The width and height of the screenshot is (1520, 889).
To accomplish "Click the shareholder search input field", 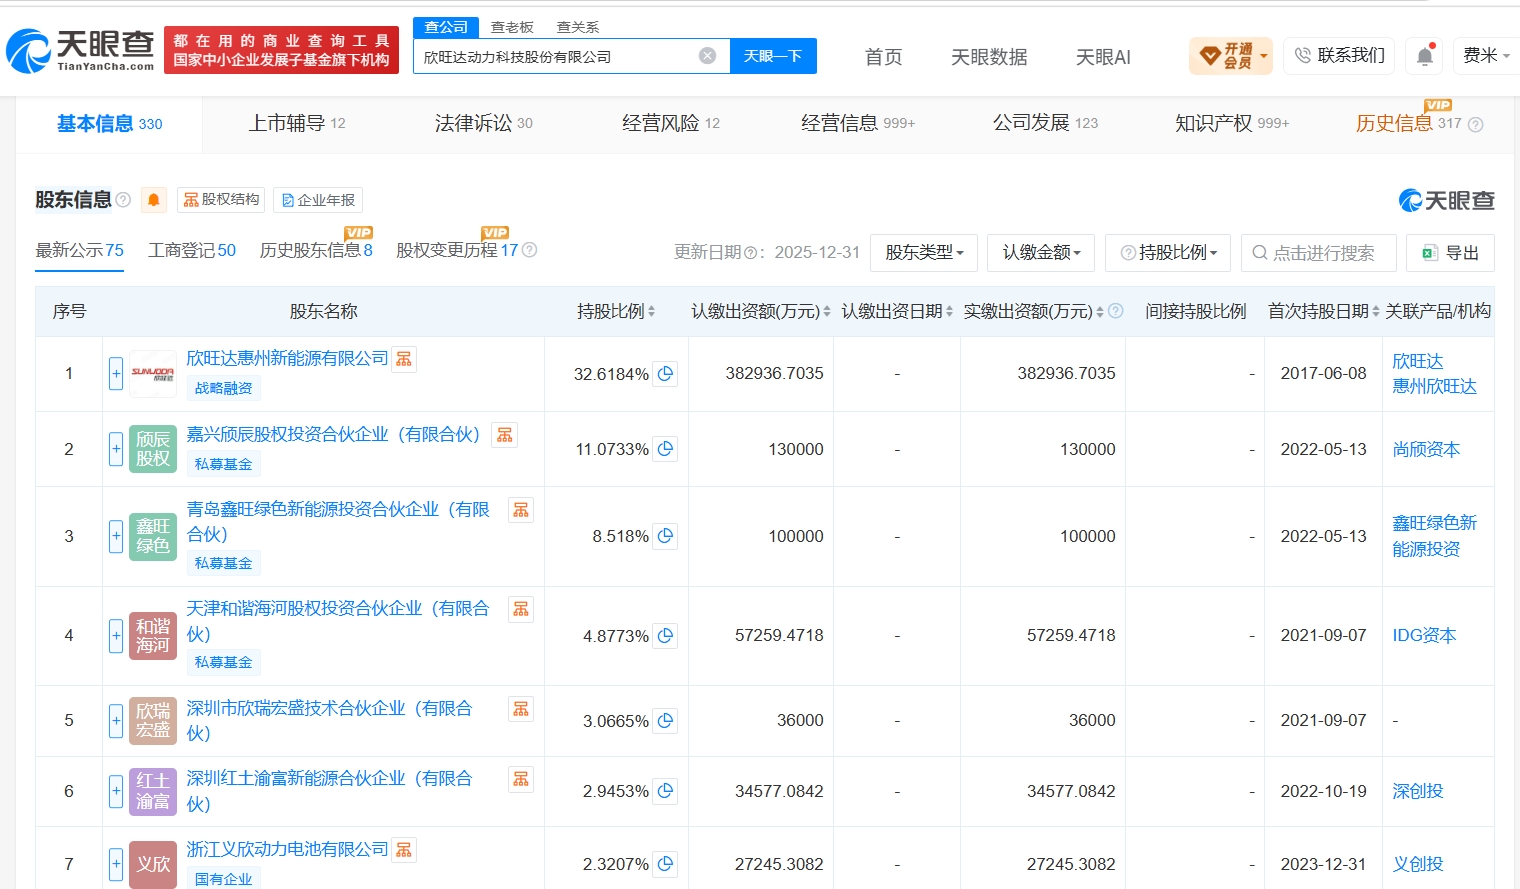I will [x=1318, y=253].
